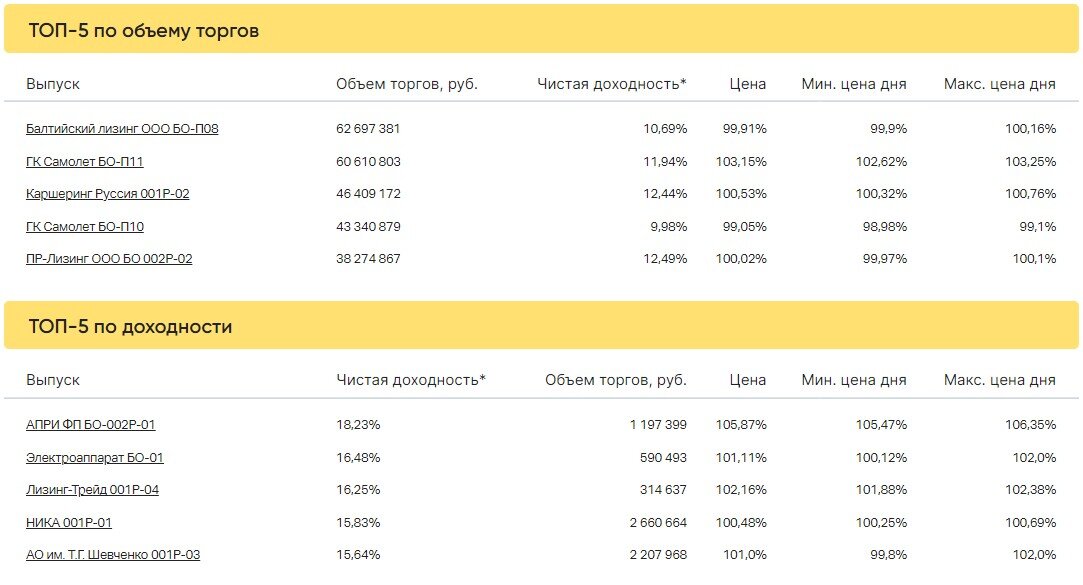Open the ГК Самолет БО-П10 bond link
Screen dimensions: 1083x585
pyautogui.click(x=85, y=227)
